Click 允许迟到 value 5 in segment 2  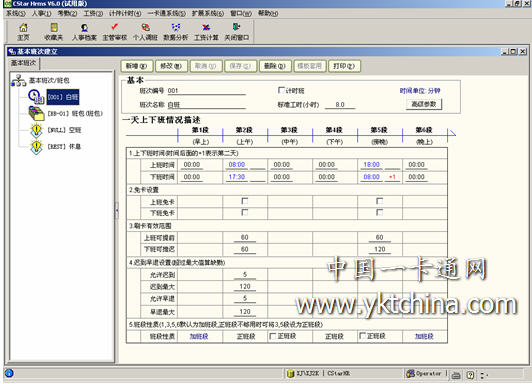pos(245,274)
